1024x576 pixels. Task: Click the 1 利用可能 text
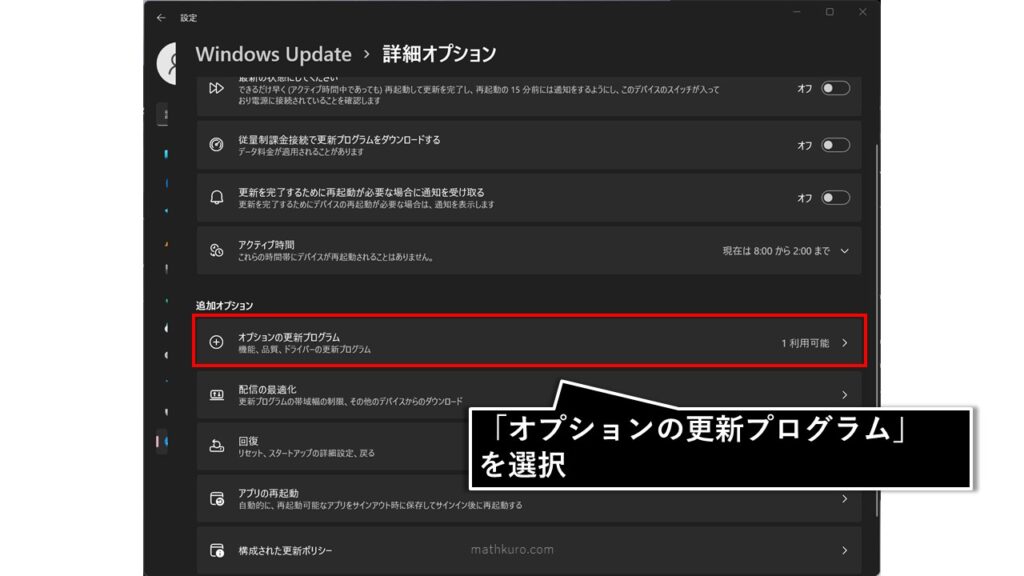point(805,343)
